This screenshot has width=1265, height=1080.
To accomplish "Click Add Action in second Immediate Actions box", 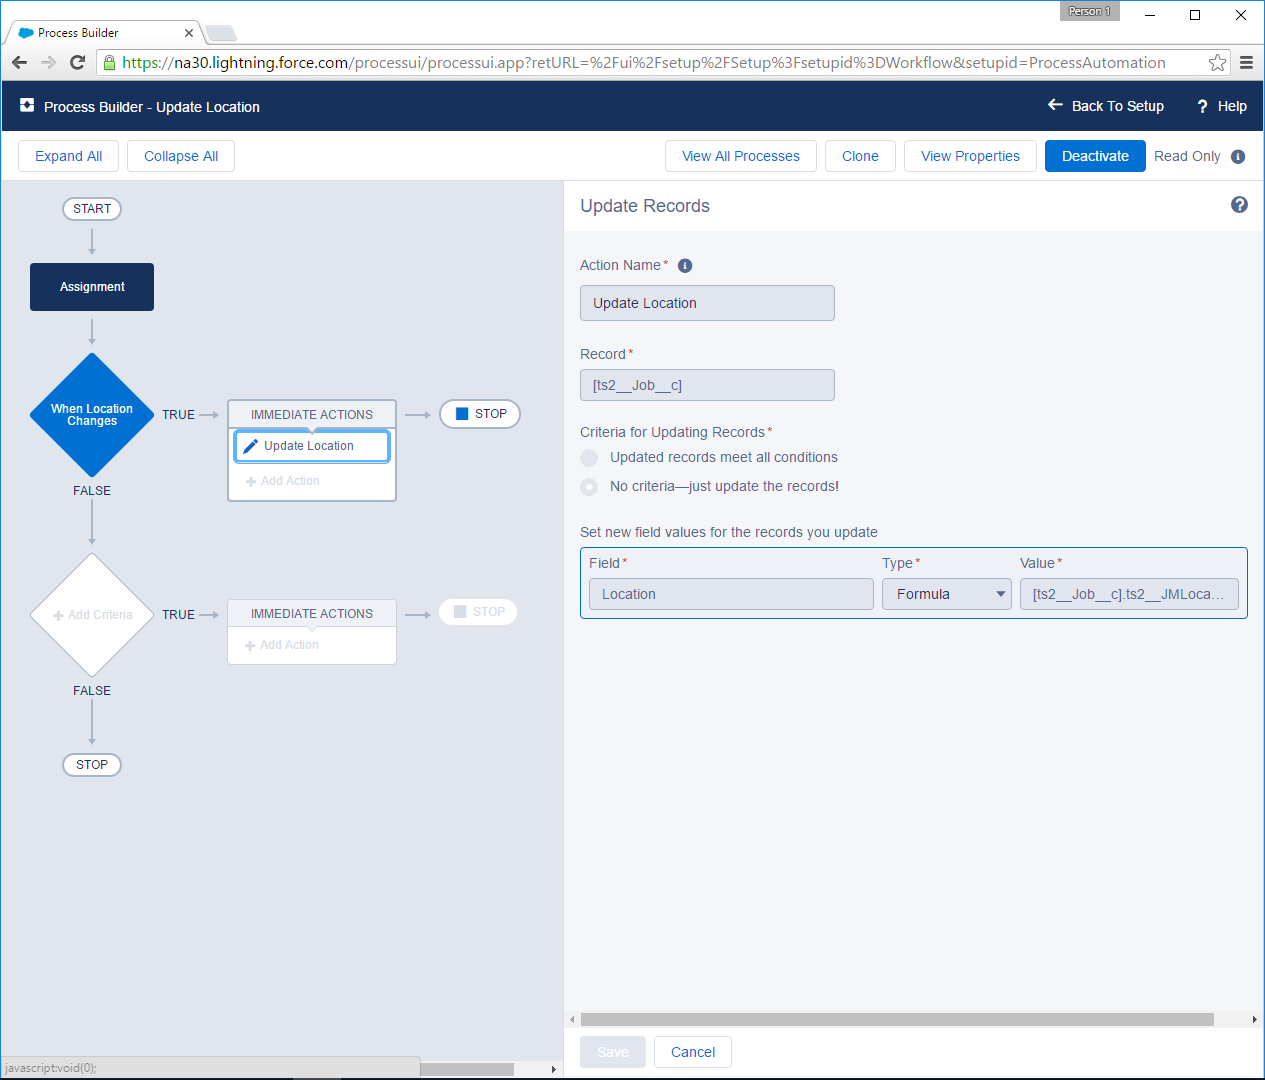I will (x=282, y=645).
